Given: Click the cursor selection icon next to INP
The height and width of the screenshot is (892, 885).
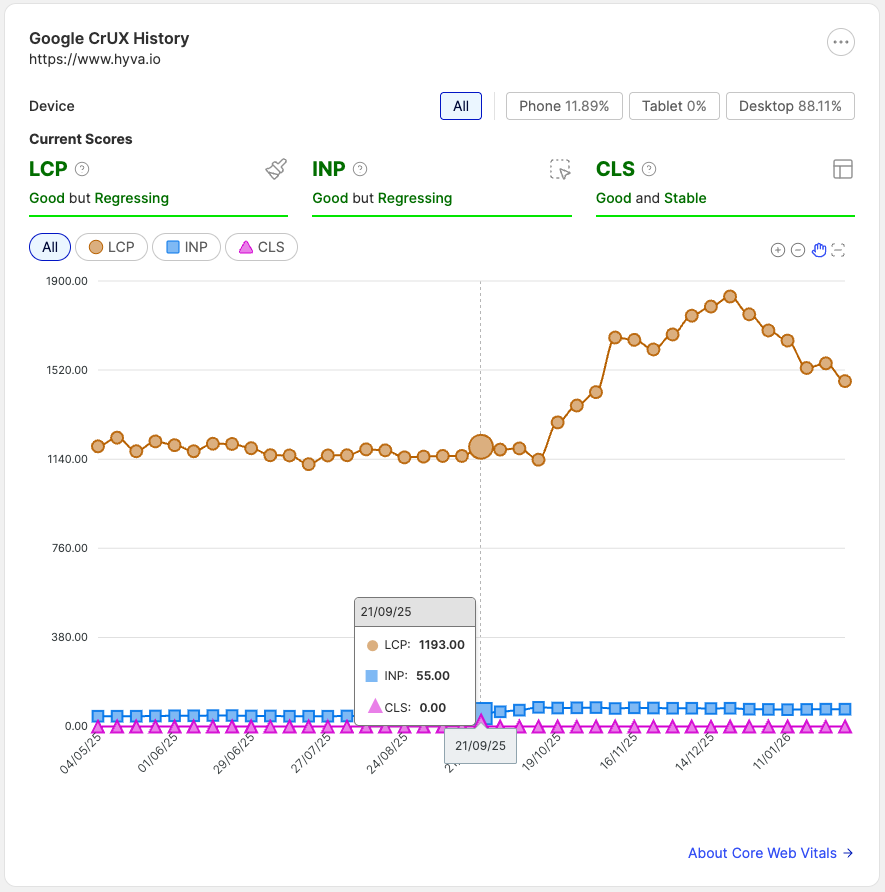Looking at the screenshot, I should coord(561,169).
